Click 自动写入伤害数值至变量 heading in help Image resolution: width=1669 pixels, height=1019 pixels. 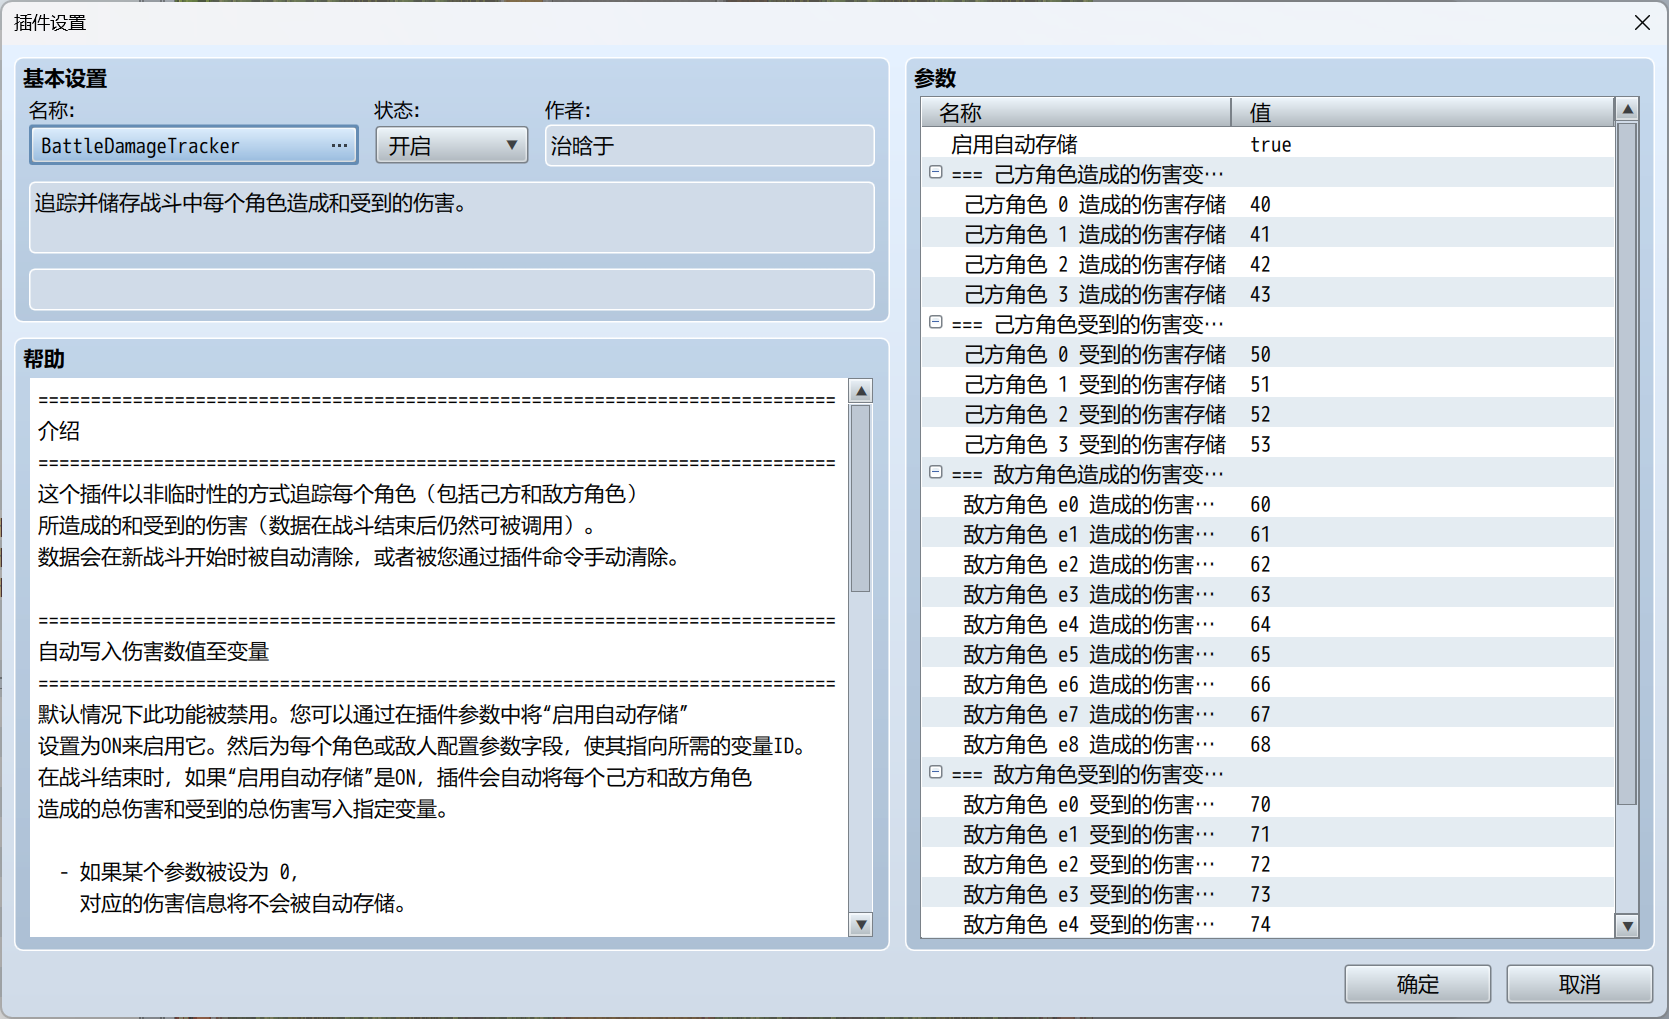pyautogui.click(x=154, y=652)
